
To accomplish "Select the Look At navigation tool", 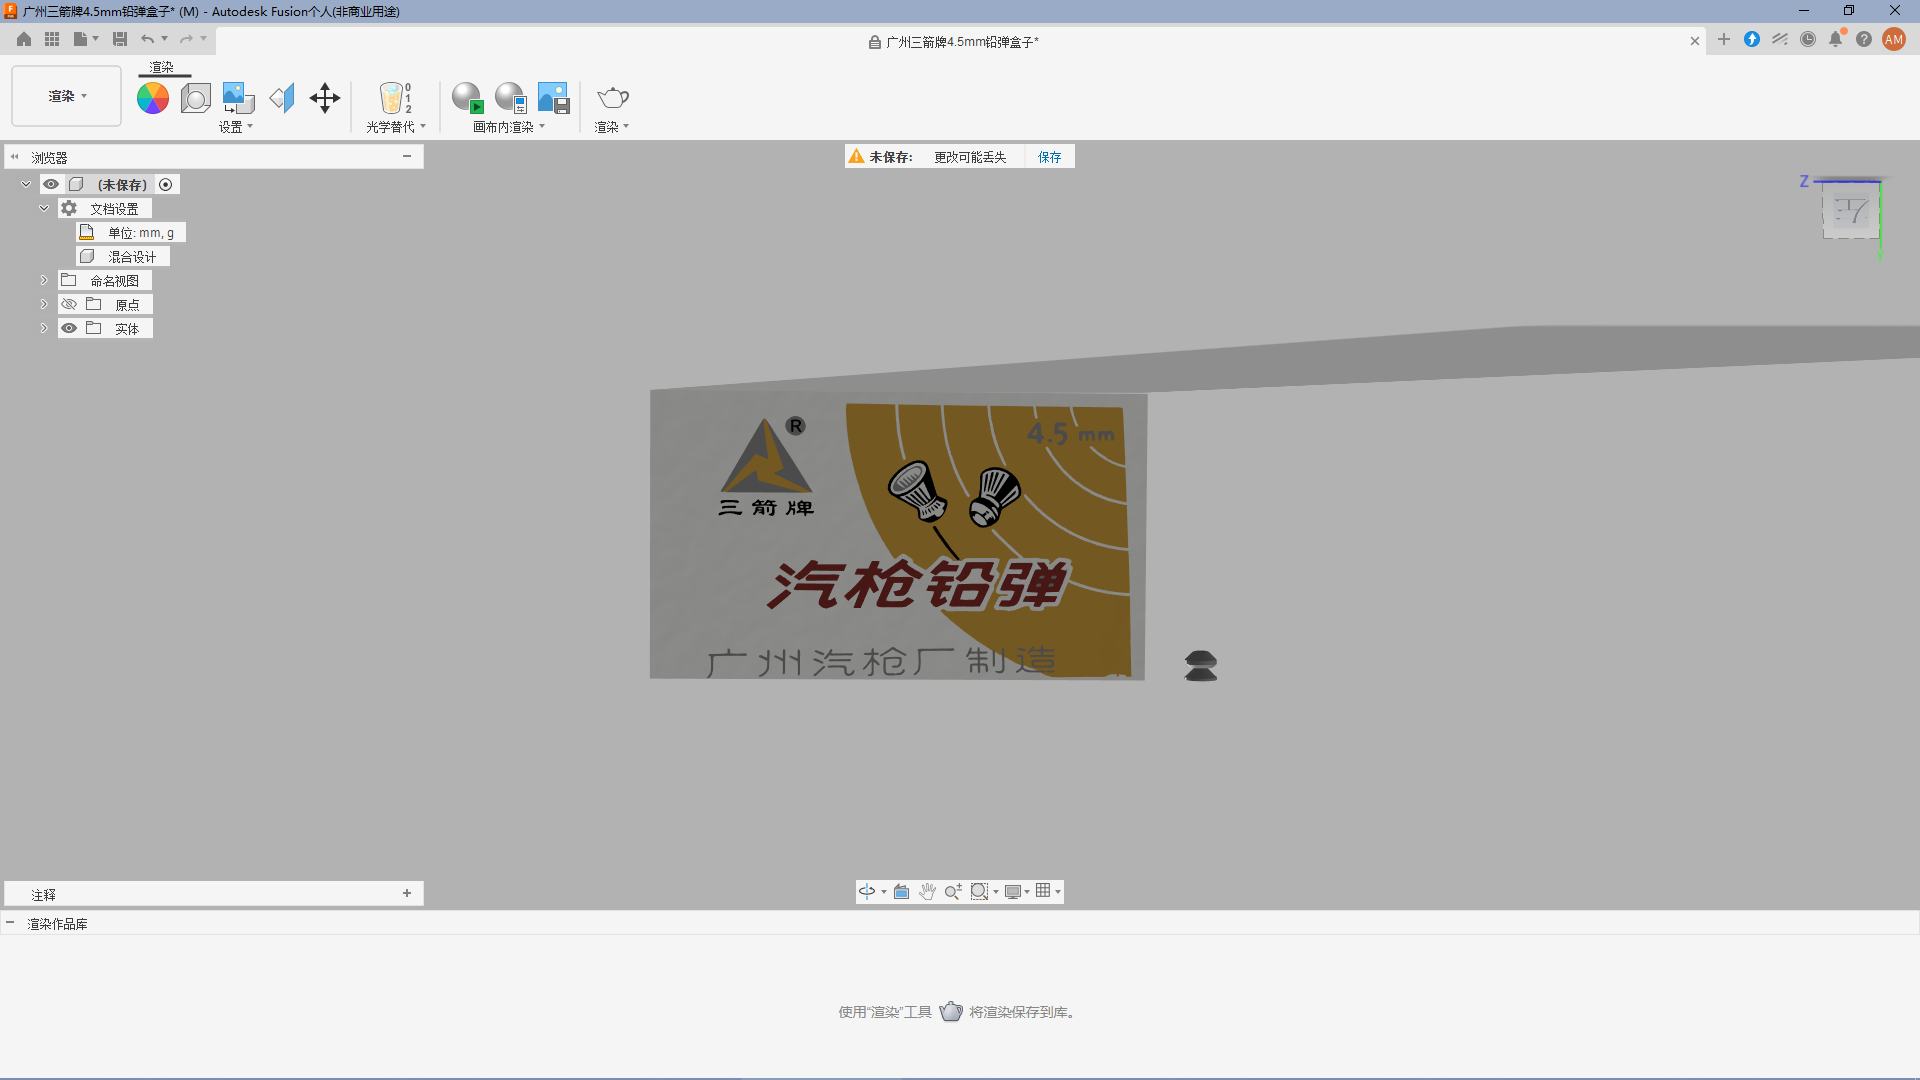I will pos(901,891).
